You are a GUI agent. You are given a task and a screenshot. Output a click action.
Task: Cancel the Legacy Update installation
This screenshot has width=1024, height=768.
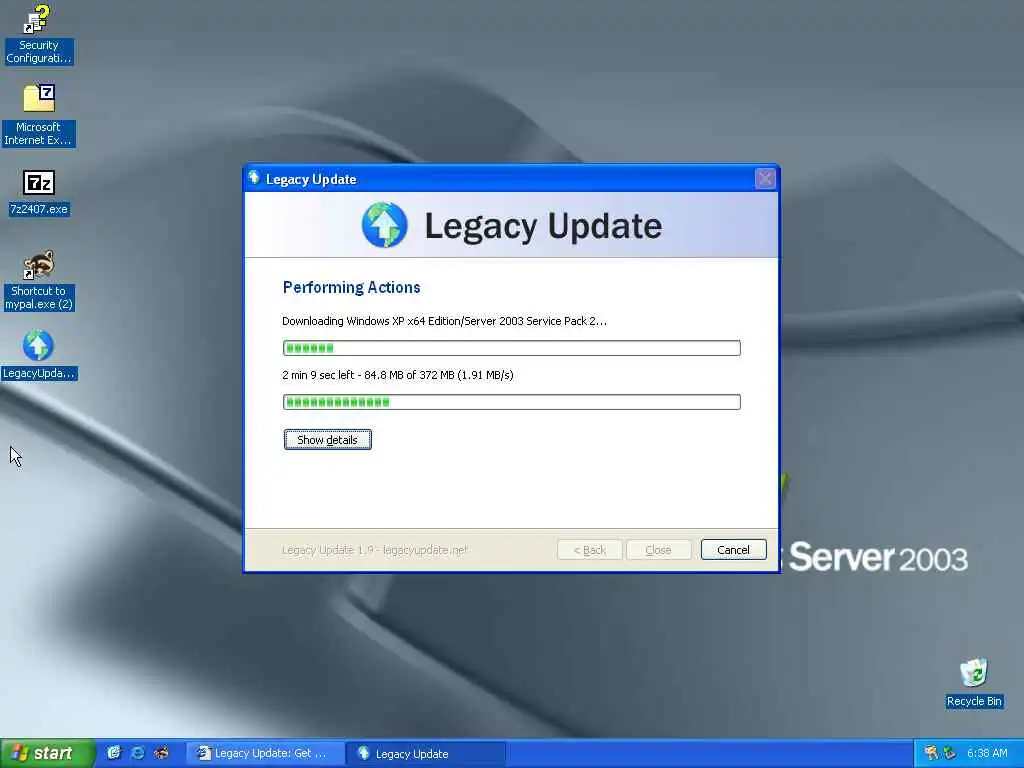coord(733,550)
